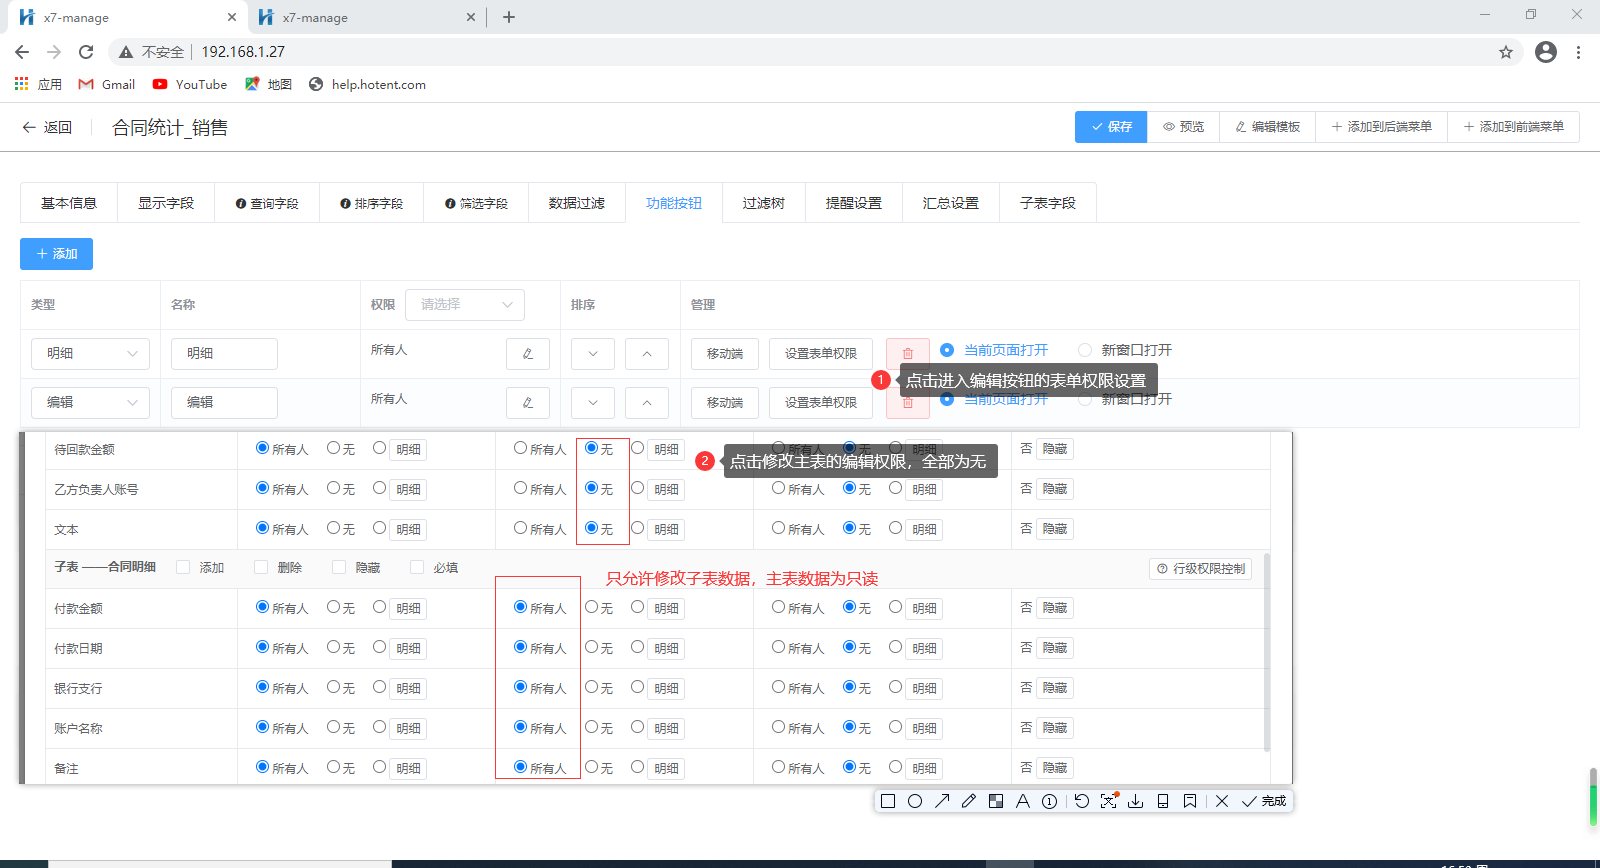
Task: Undo the last screenshot annotation
Action: (1082, 801)
